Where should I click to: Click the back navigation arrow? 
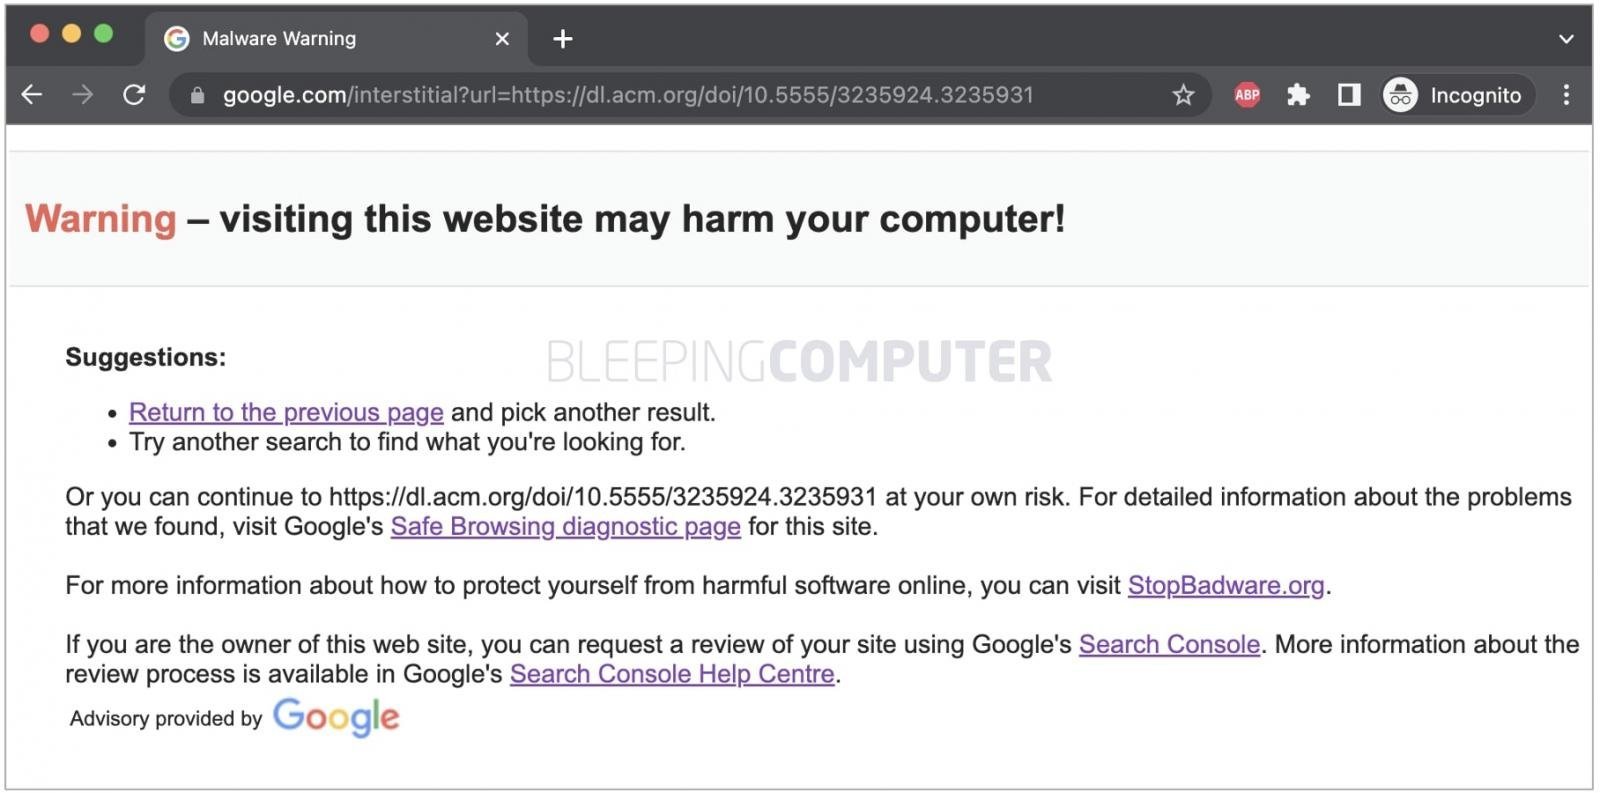[32, 95]
